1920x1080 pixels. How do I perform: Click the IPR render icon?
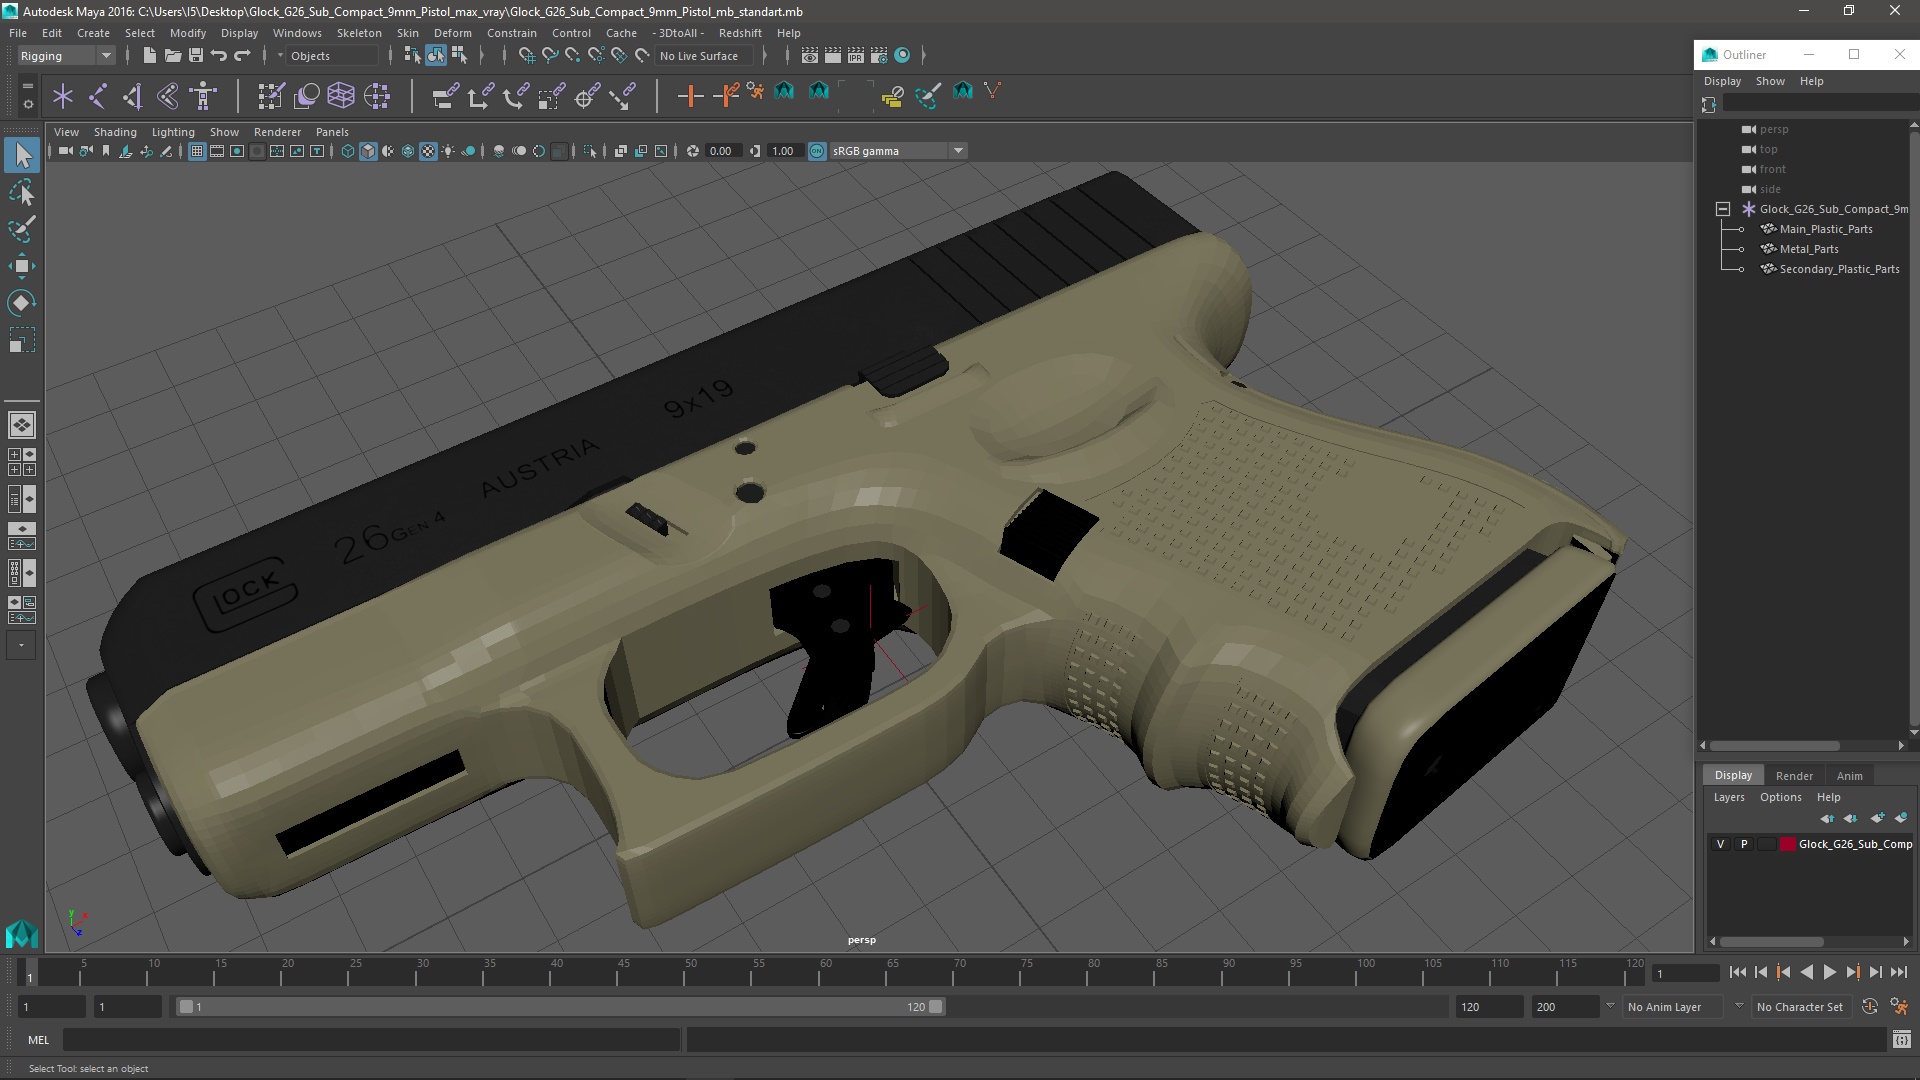click(x=855, y=56)
